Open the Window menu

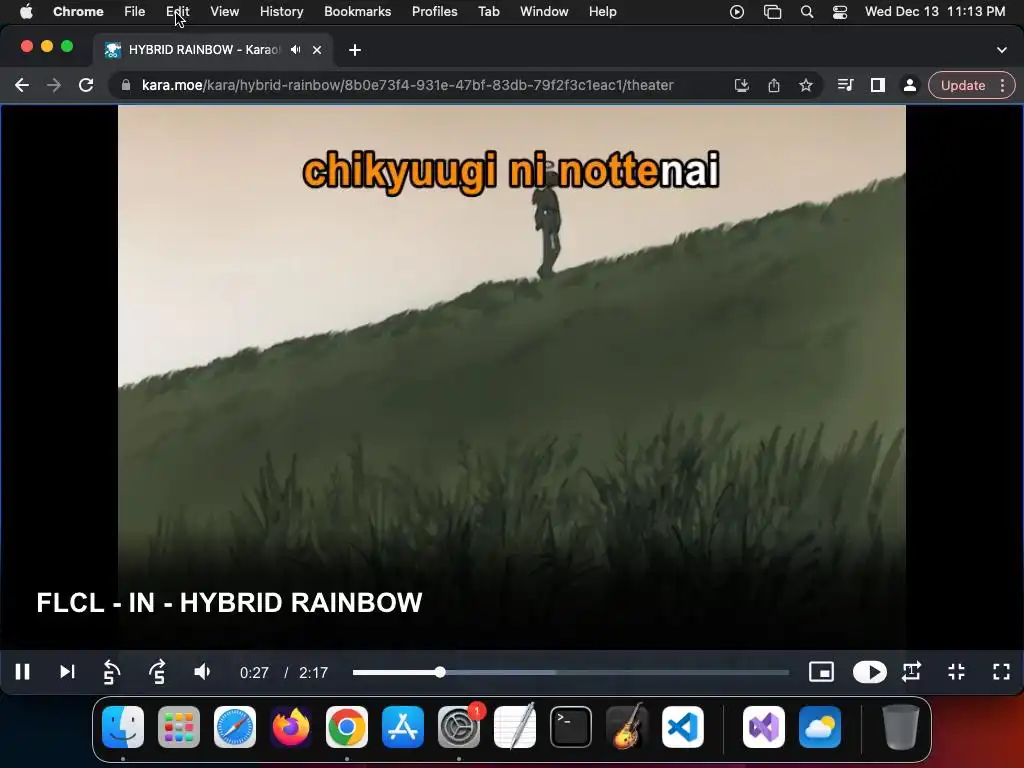pos(544,12)
